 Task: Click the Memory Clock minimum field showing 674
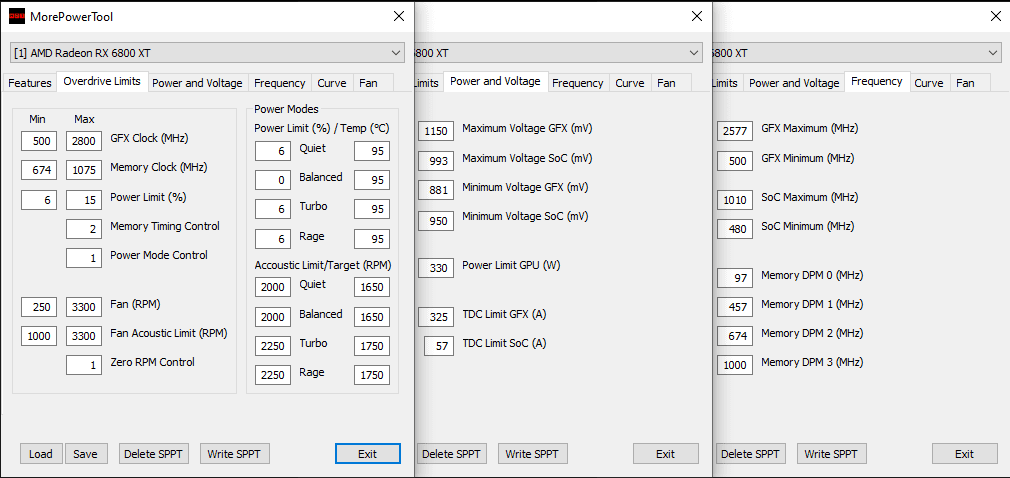pyautogui.click(x=39, y=170)
